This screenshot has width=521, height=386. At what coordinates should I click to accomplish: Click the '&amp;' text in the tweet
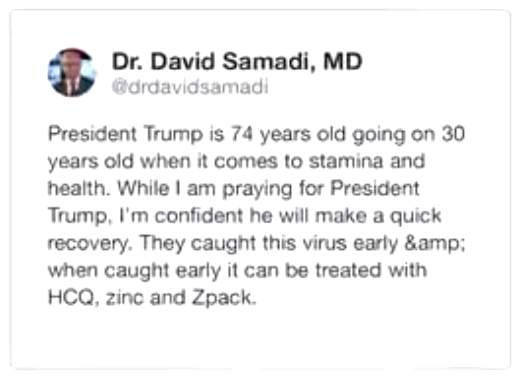(x=434, y=243)
